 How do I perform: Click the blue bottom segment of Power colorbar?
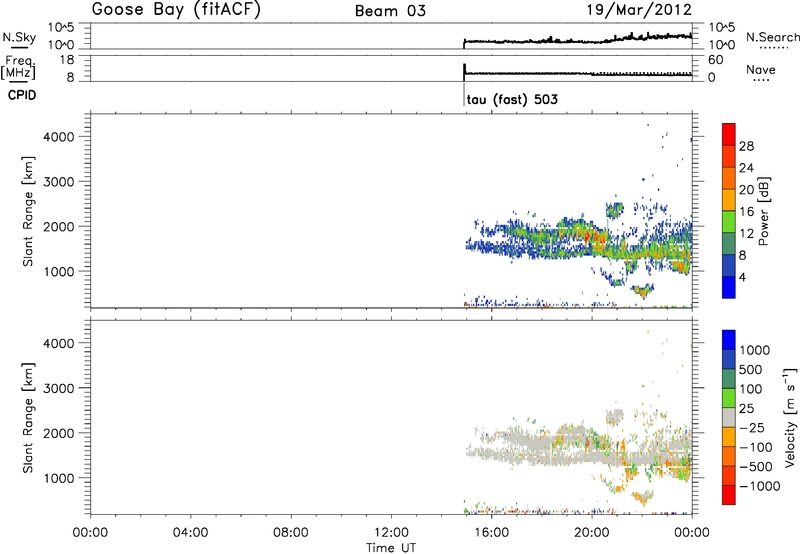point(729,287)
